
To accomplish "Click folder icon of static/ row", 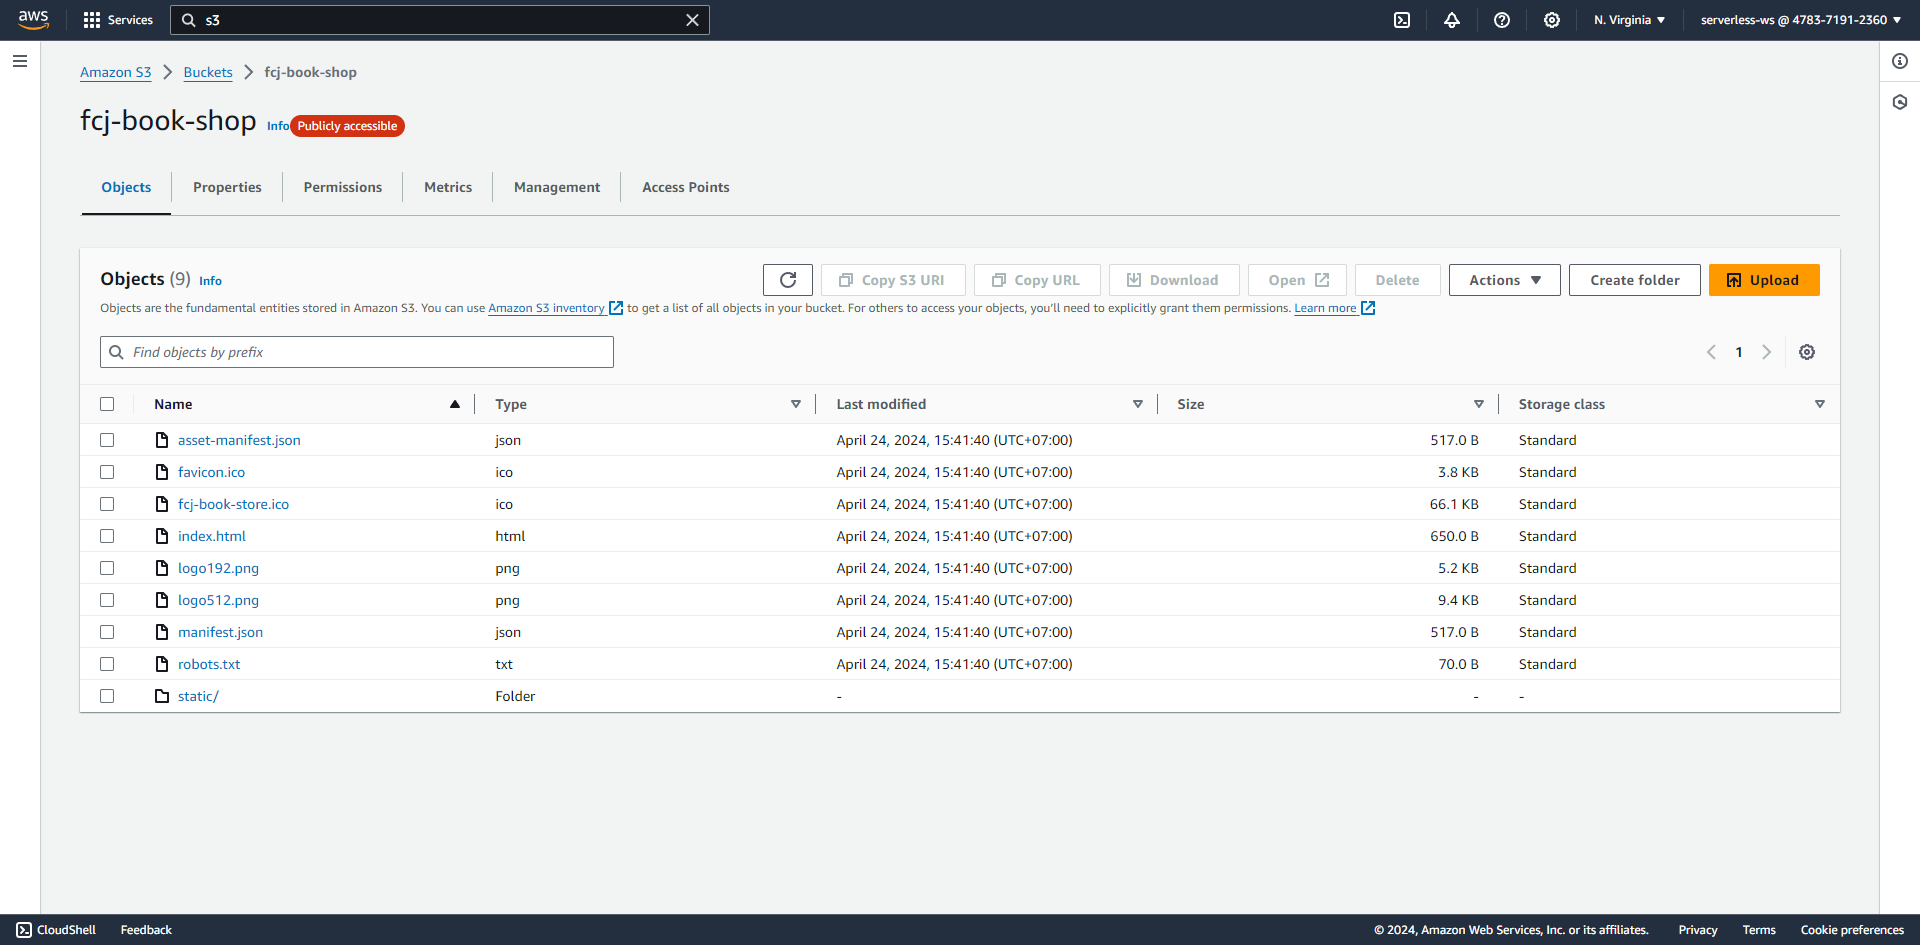I will (162, 696).
